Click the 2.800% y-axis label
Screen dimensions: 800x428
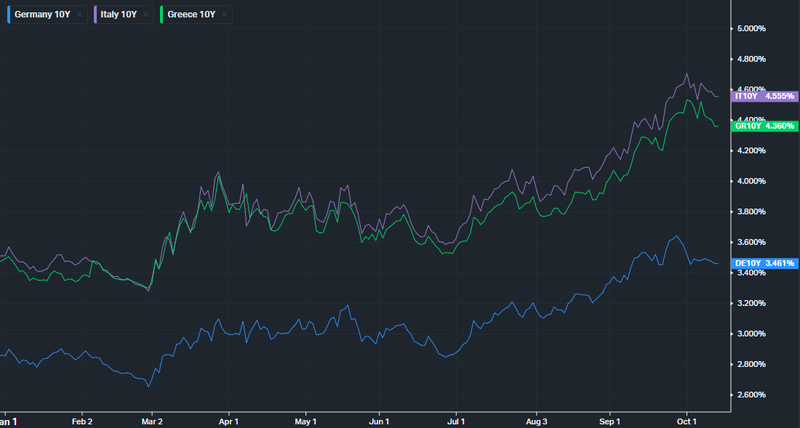(752, 364)
